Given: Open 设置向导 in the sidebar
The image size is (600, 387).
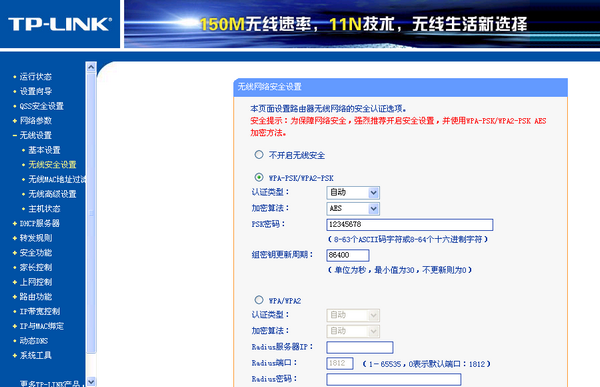Looking at the screenshot, I should click(x=36, y=91).
